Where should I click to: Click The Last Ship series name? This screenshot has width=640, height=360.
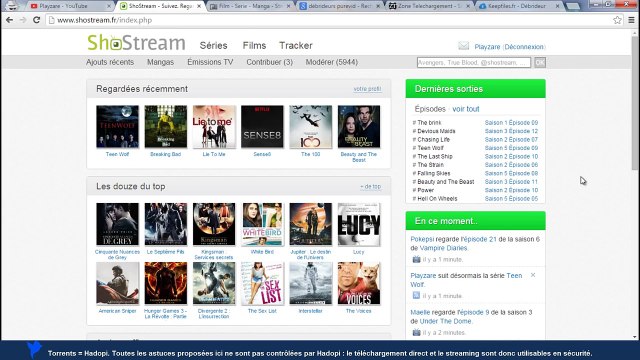(435, 156)
